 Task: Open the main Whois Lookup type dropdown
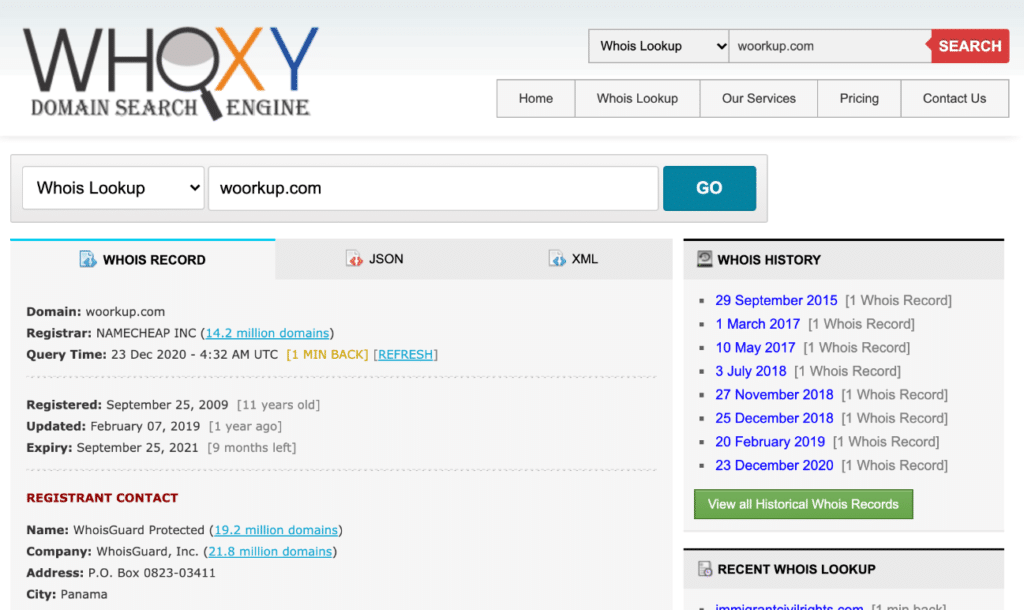tap(114, 188)
